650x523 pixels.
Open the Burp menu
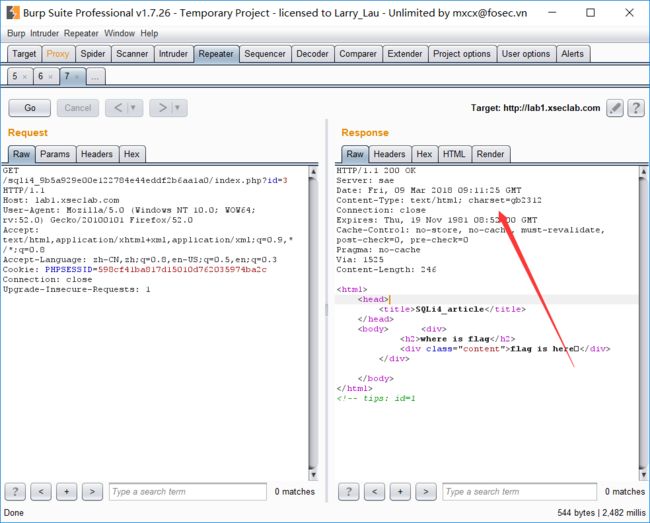point(16,33)
